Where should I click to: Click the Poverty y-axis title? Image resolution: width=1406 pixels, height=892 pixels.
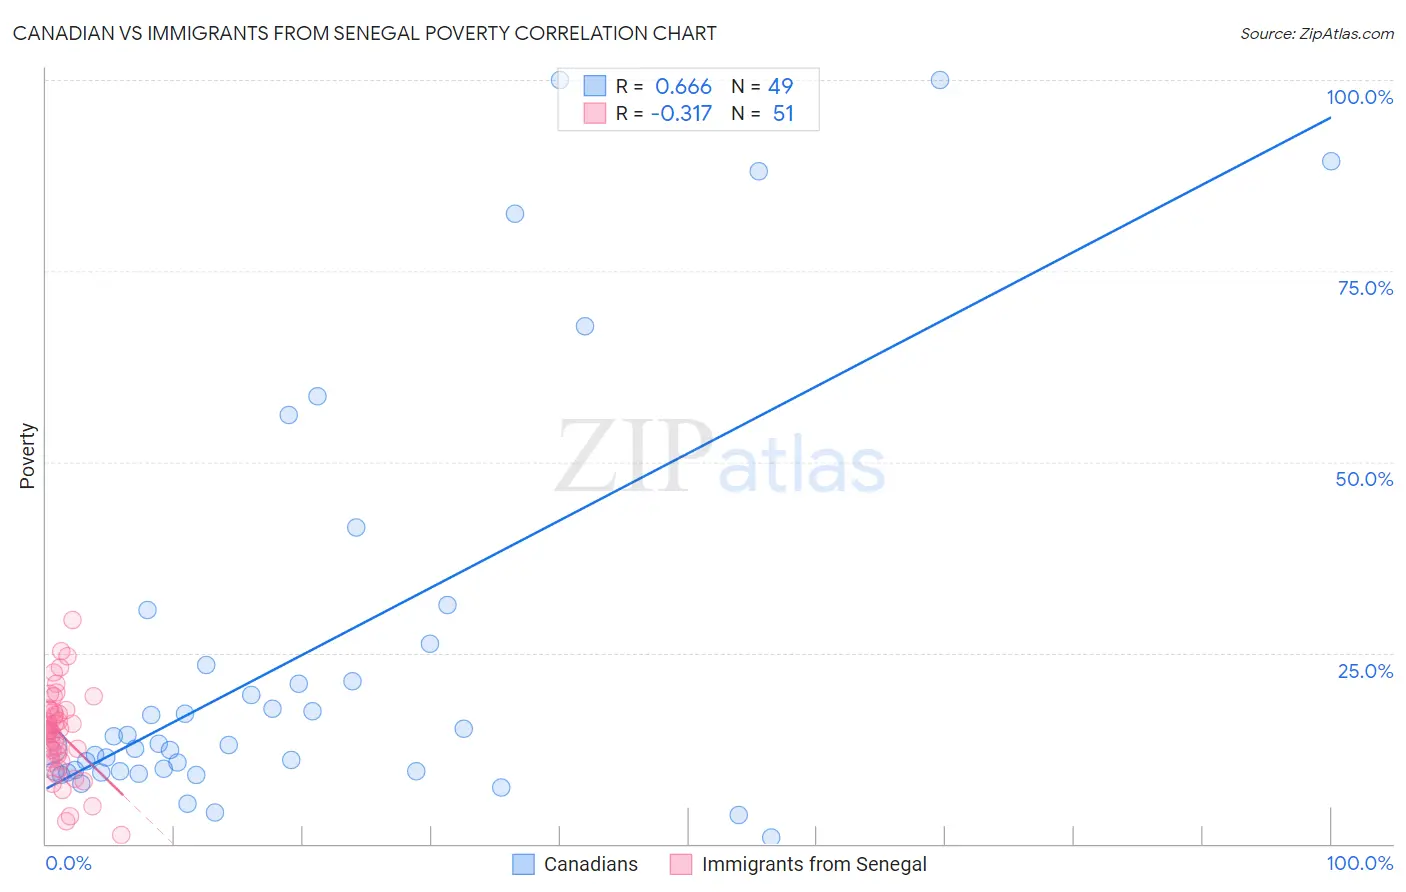(x=27, y=456)
